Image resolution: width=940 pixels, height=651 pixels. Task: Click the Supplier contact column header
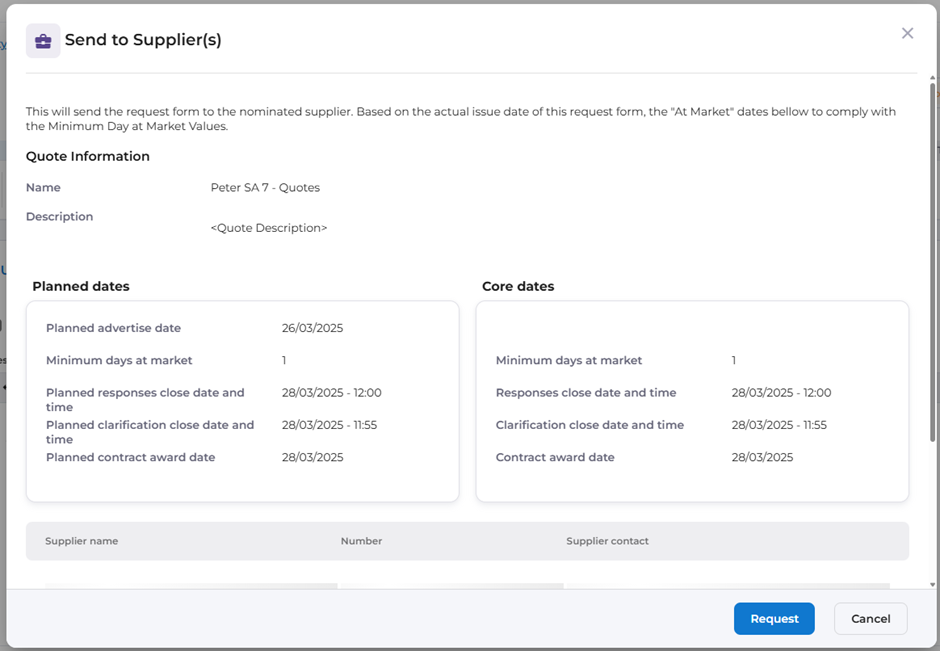click(607, 541)
